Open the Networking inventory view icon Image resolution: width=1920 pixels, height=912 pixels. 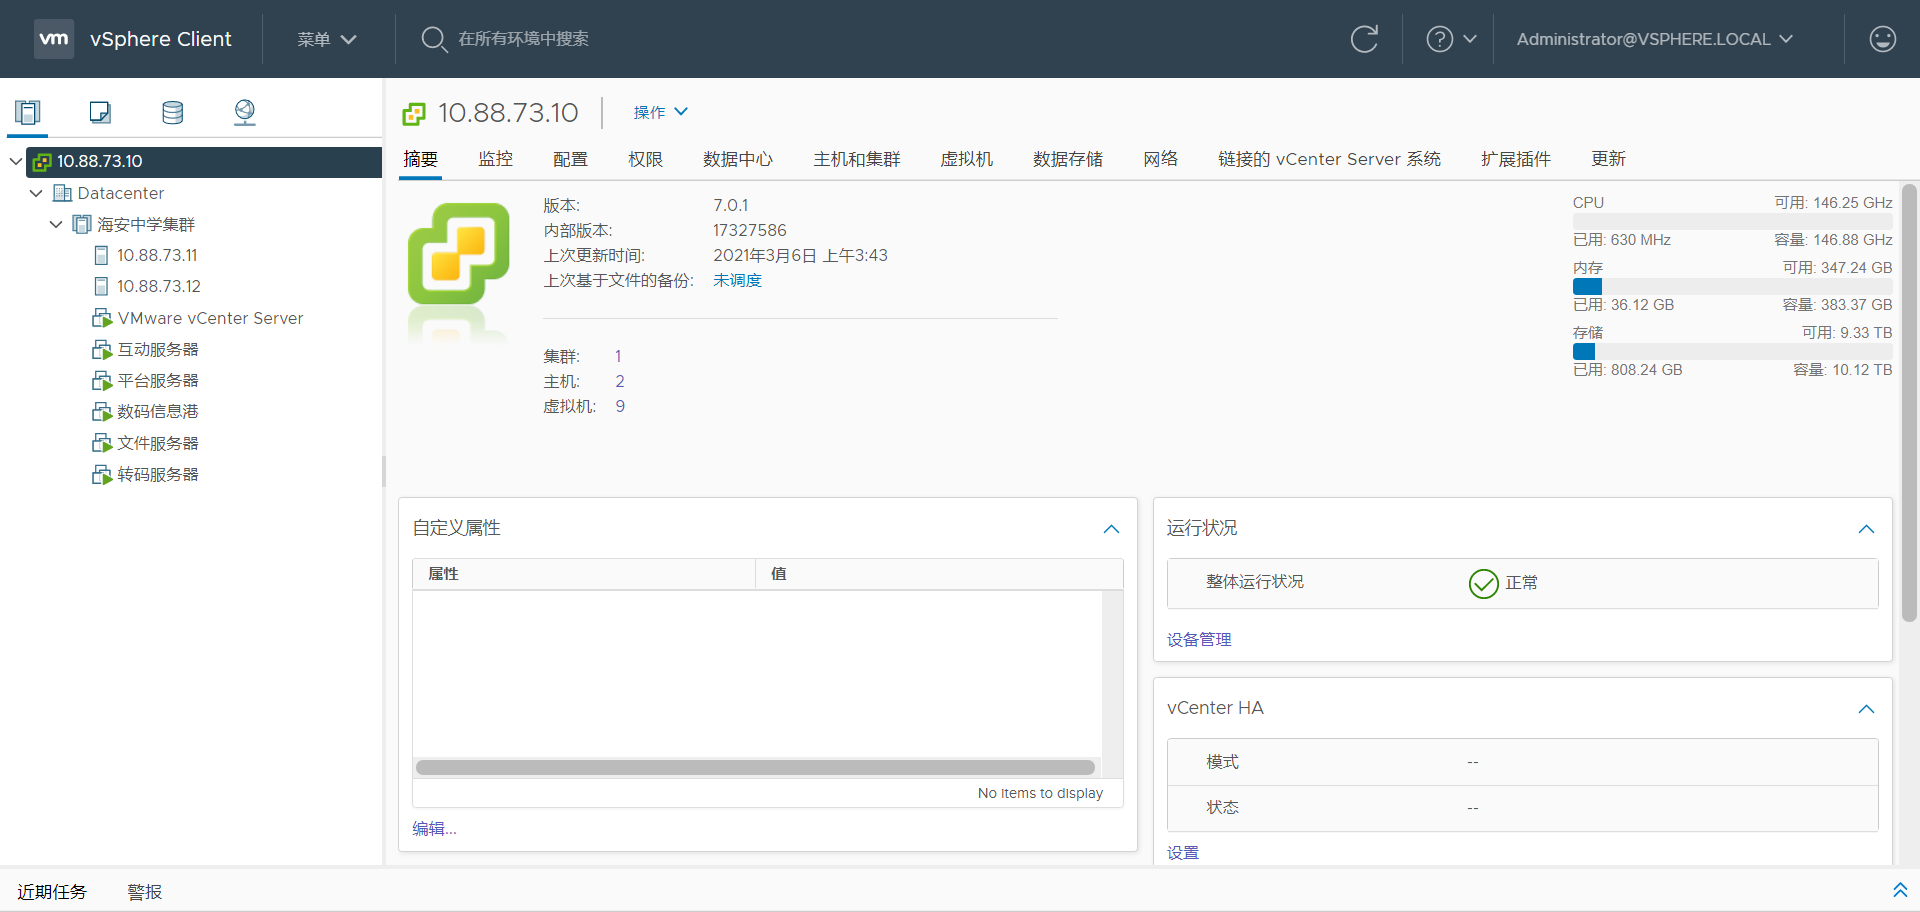[x=244, y=112]
